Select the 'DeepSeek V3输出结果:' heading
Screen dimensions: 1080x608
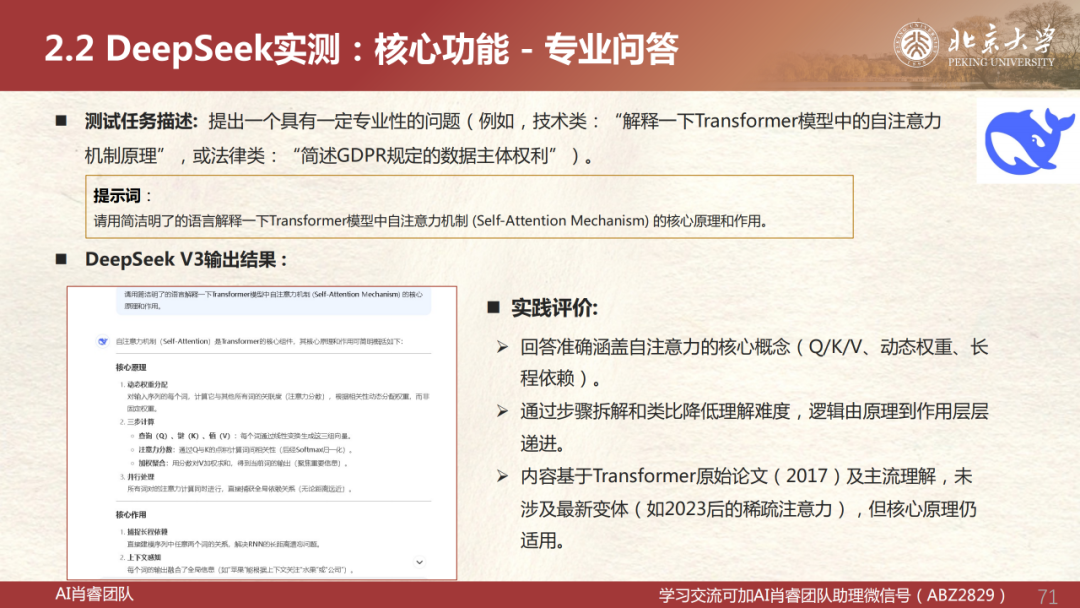(186, 260)
